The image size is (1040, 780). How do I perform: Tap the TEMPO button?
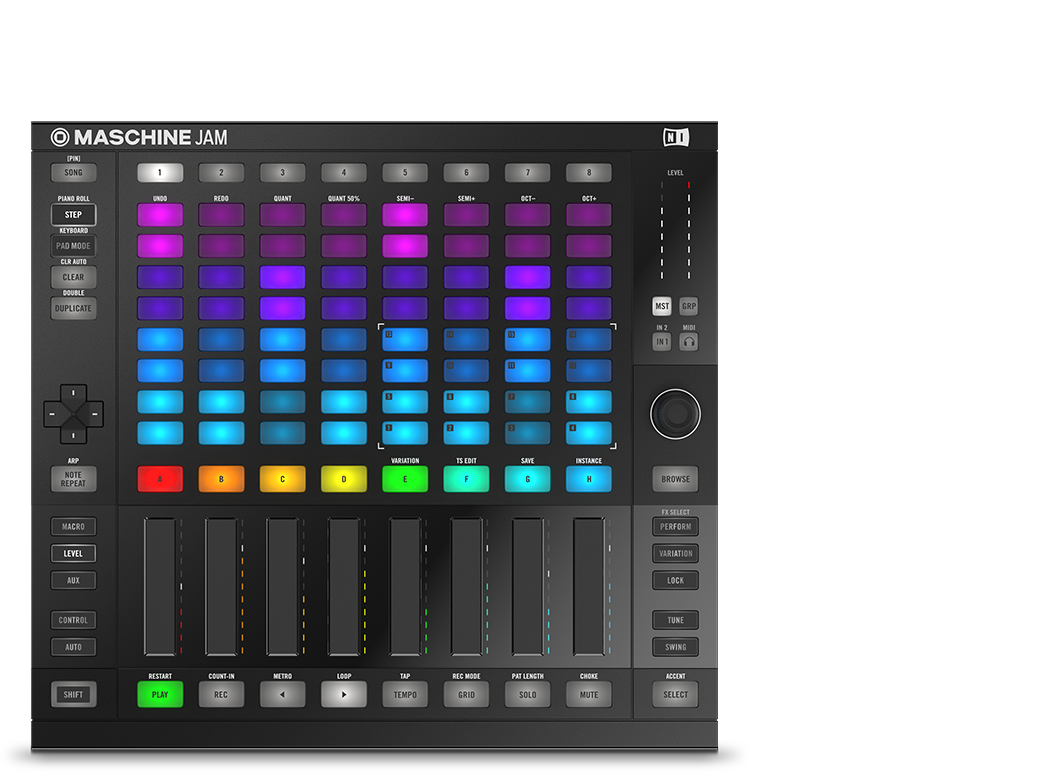pos(405,694)
